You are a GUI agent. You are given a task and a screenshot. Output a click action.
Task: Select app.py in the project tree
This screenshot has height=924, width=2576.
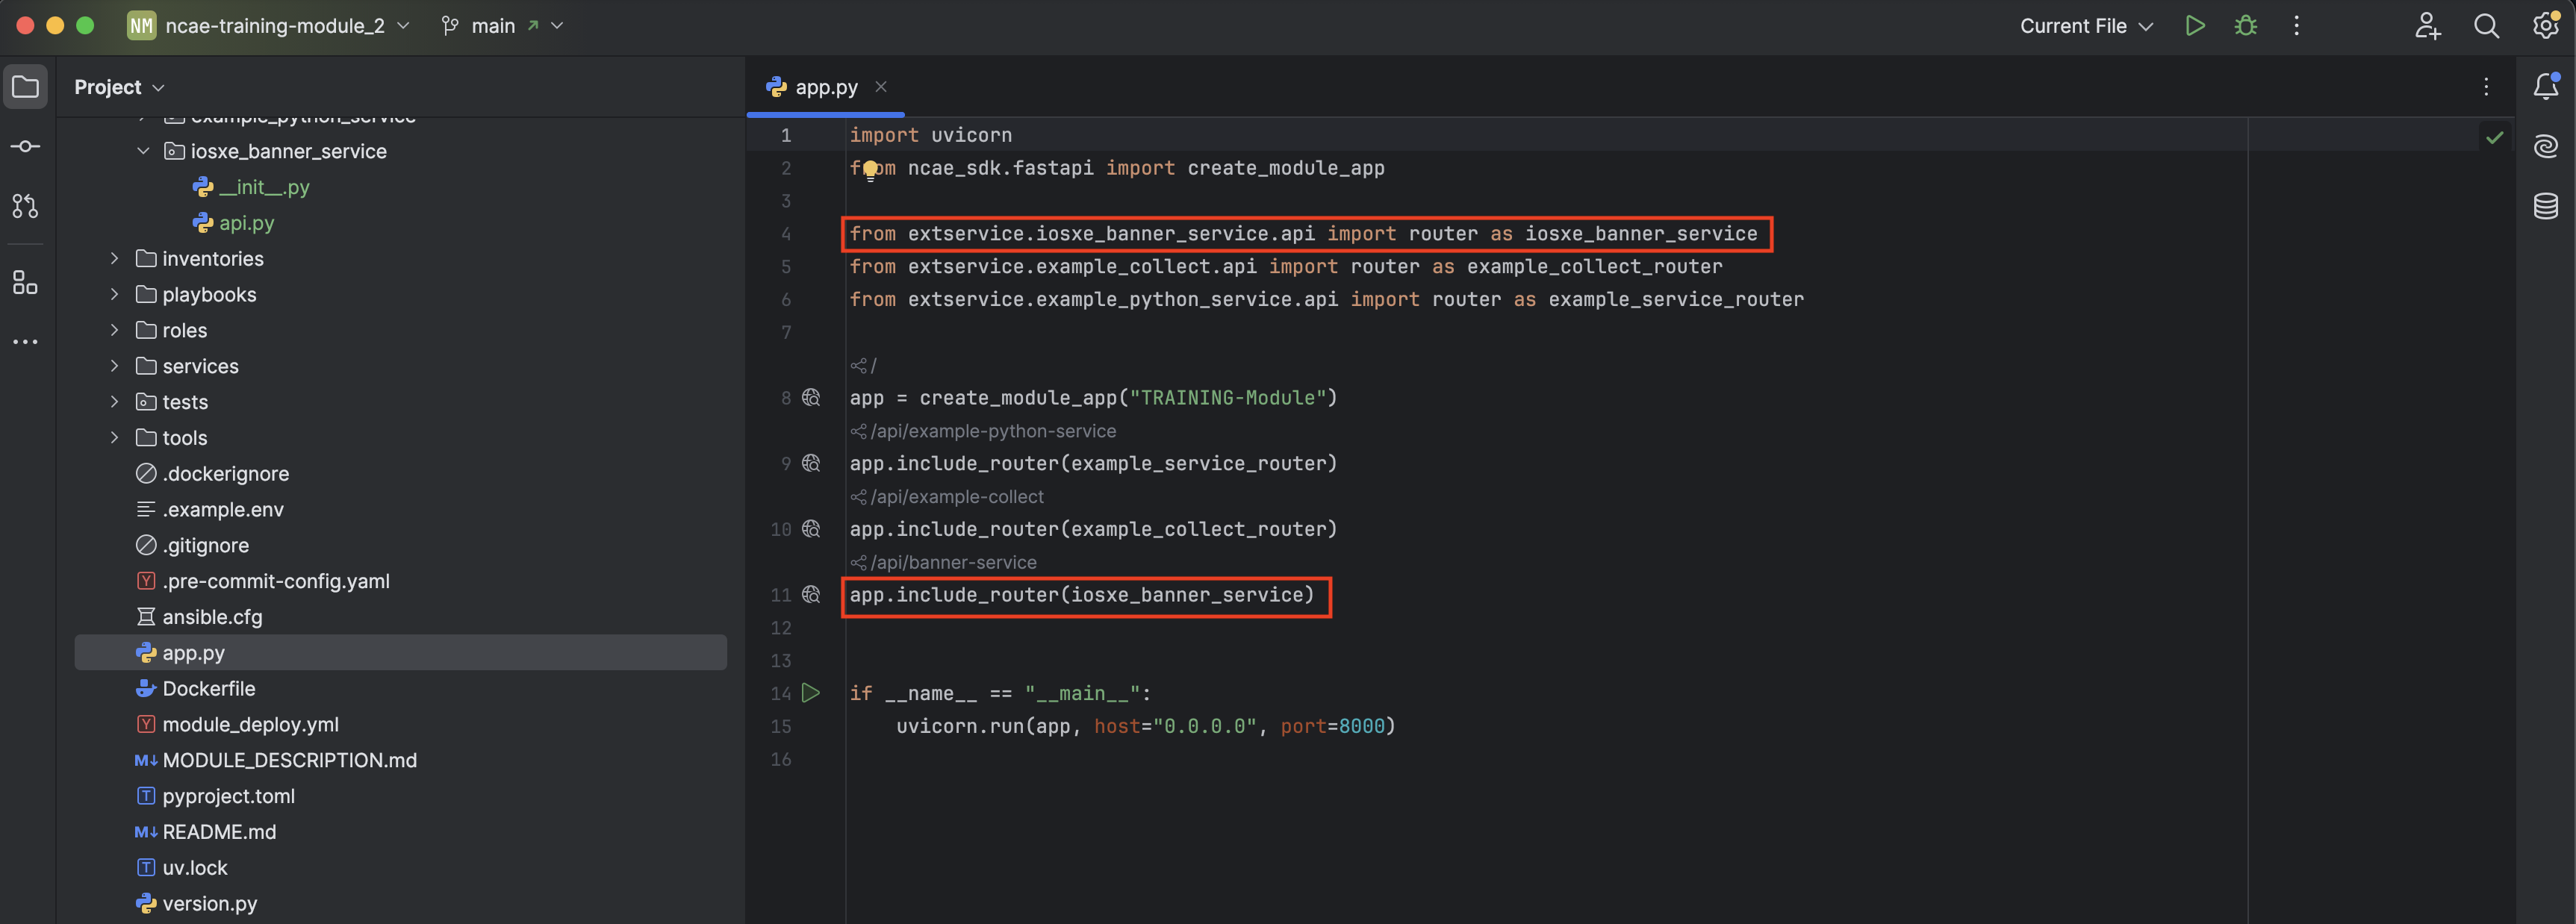[400, 653]
